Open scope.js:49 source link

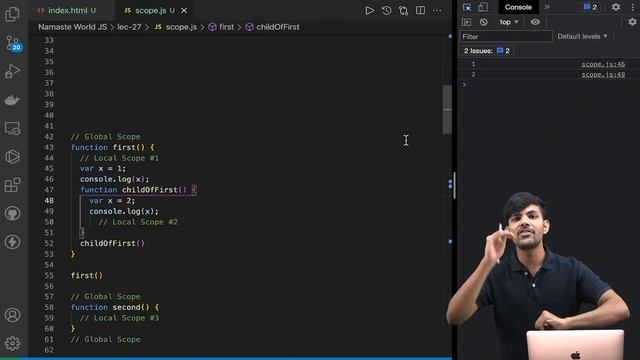pyautogui.click(x=603, y=75)
